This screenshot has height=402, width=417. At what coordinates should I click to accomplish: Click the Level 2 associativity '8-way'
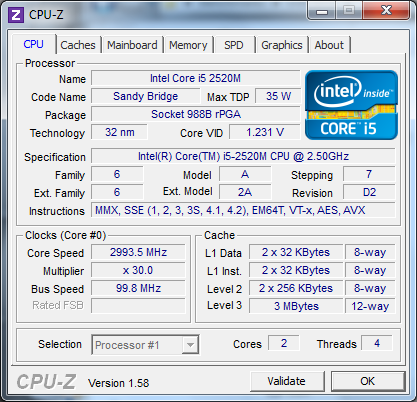(370, 288)
